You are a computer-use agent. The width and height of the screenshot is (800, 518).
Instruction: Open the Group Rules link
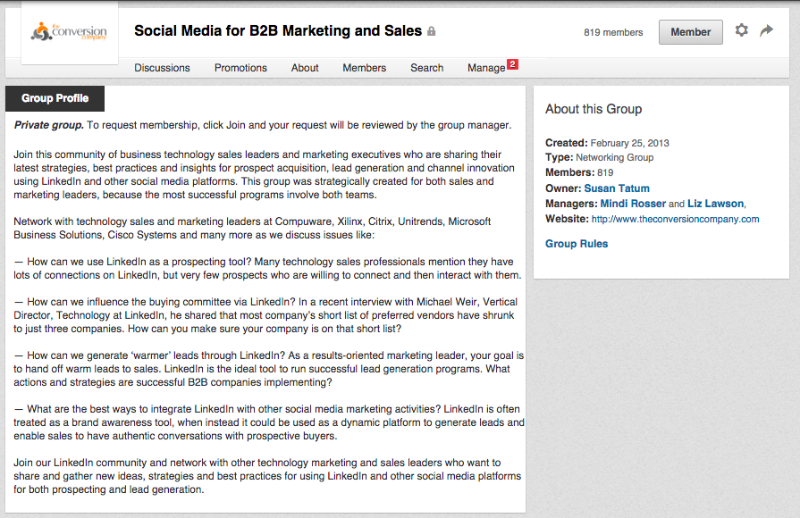[x=577, y=243]
